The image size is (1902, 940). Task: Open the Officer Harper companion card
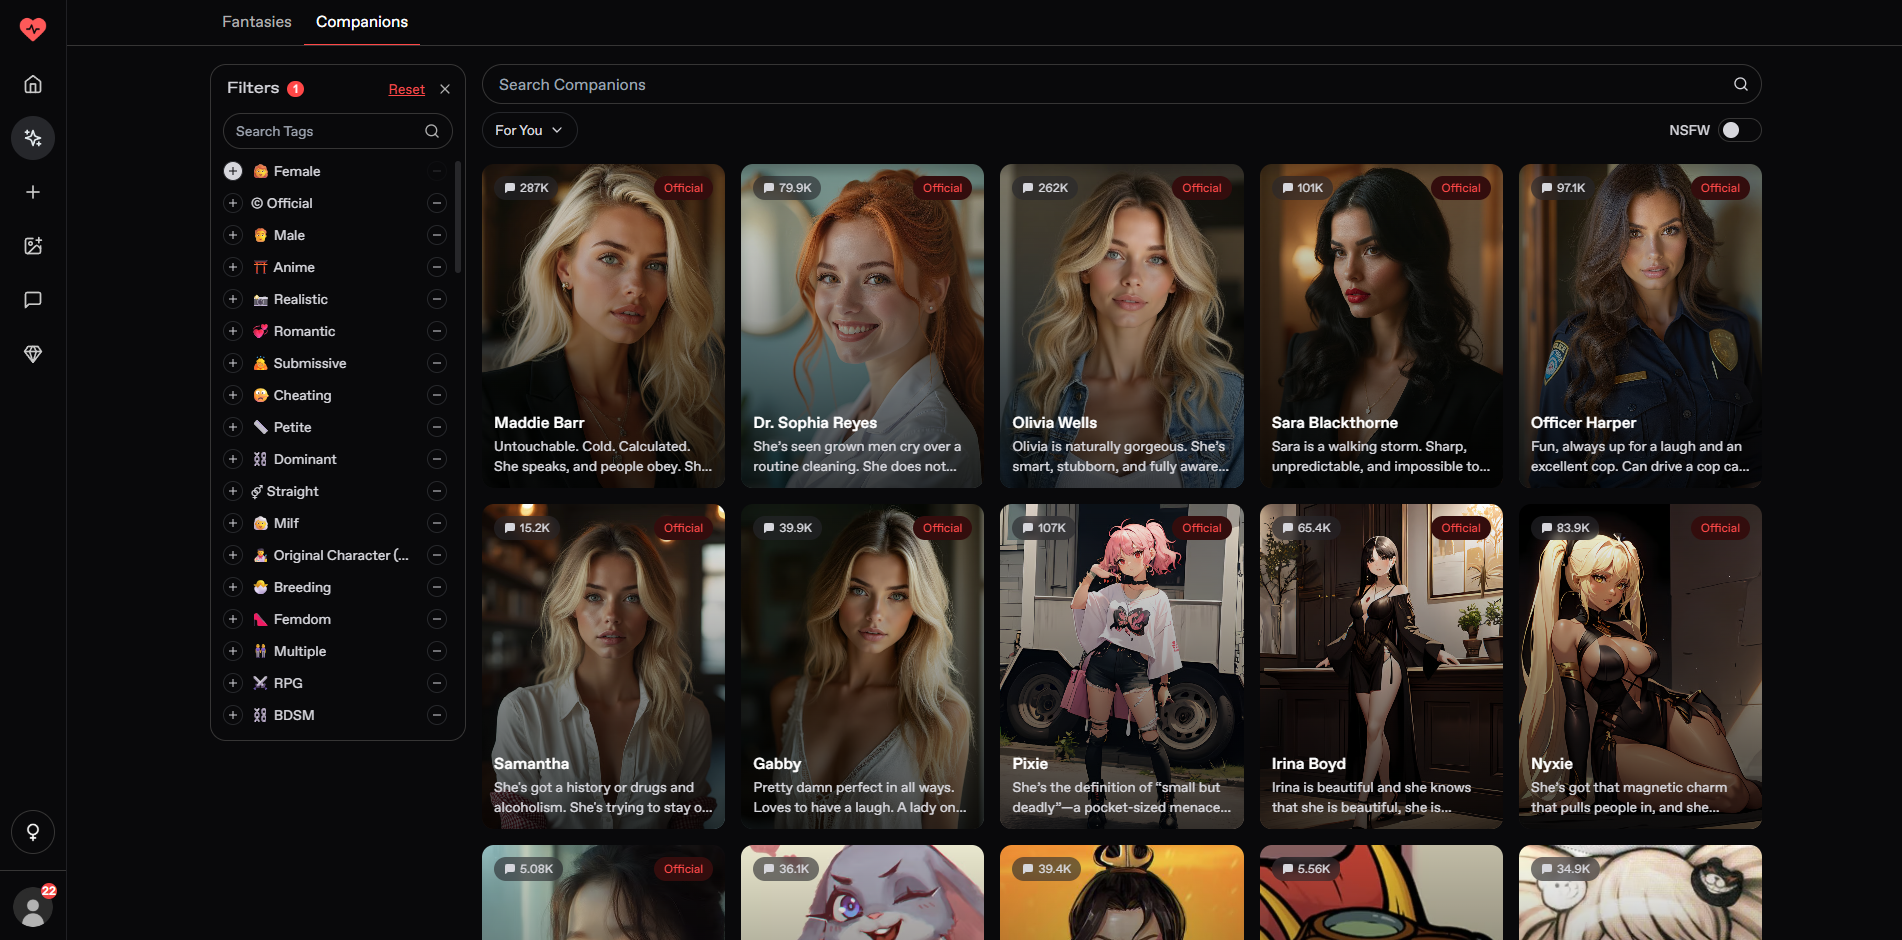(1640, 326)
